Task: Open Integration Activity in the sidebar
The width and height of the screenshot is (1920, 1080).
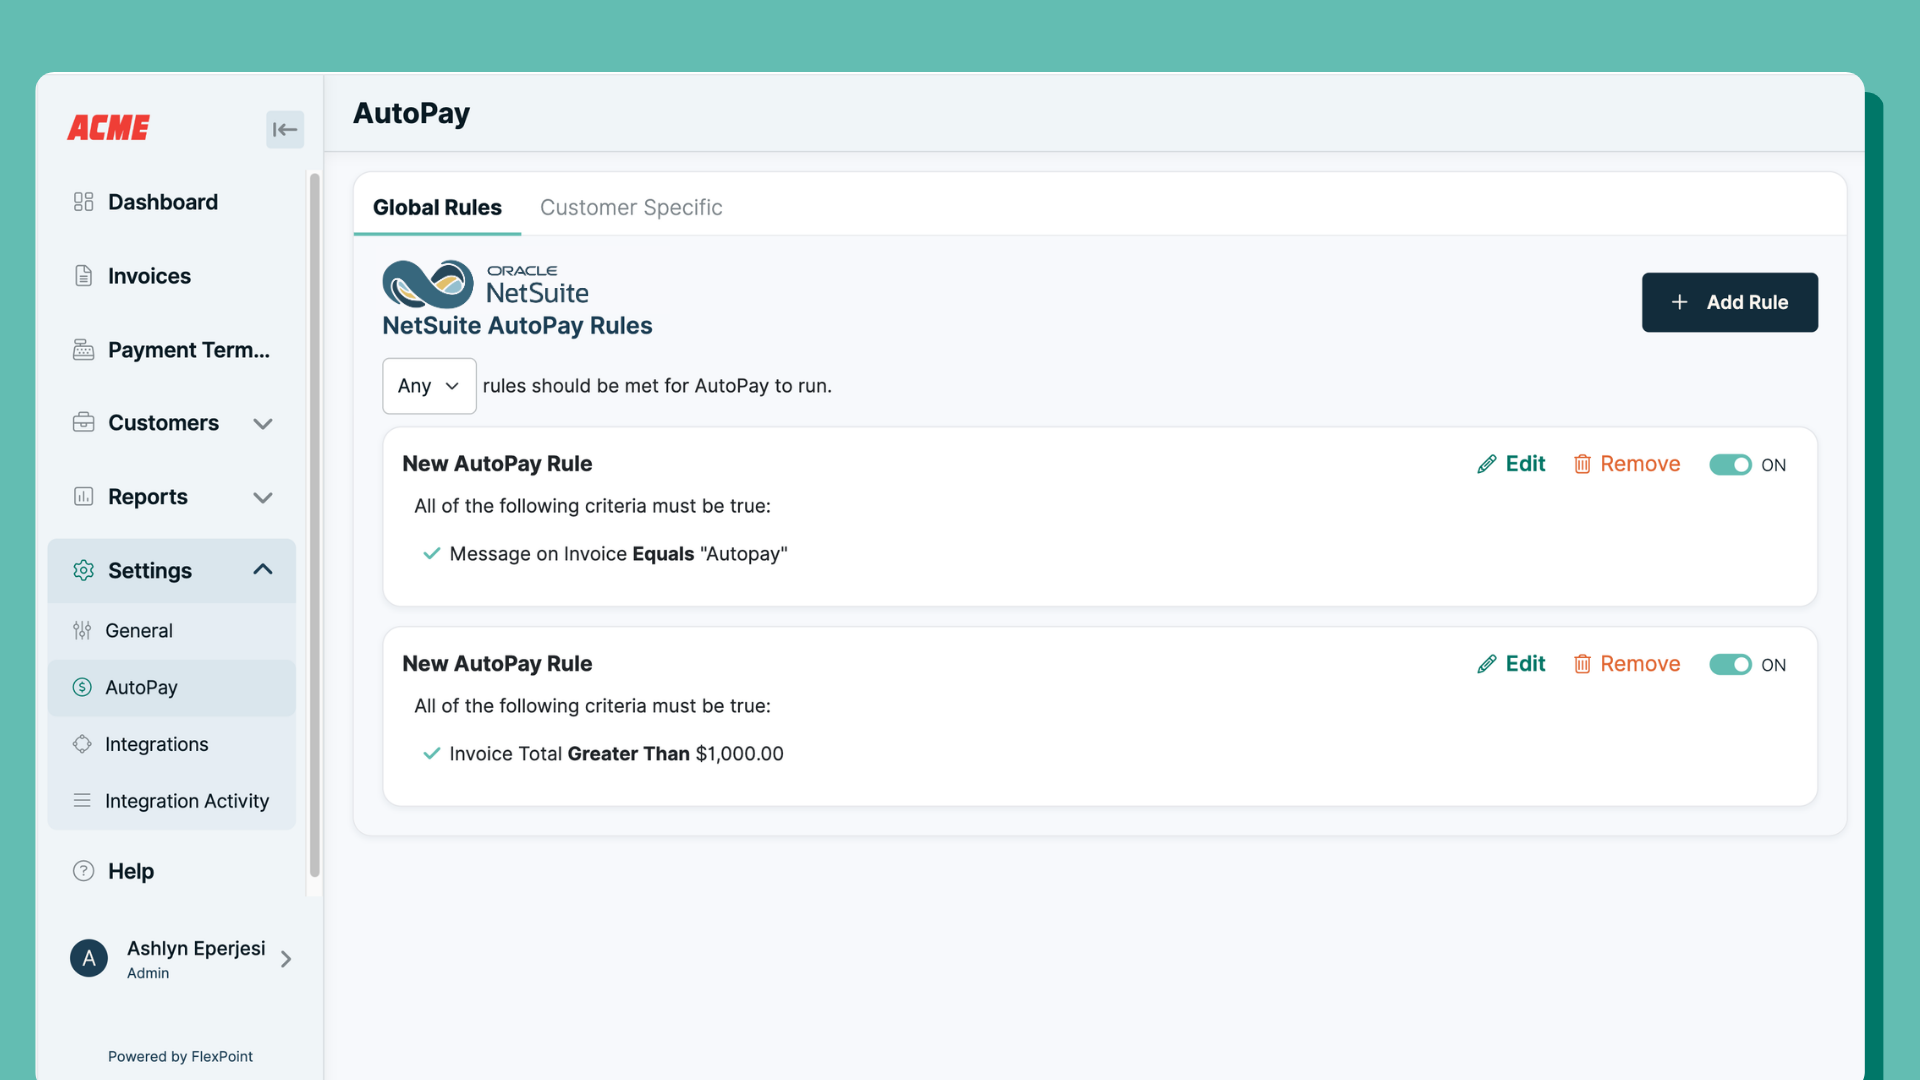Action: 186,801
